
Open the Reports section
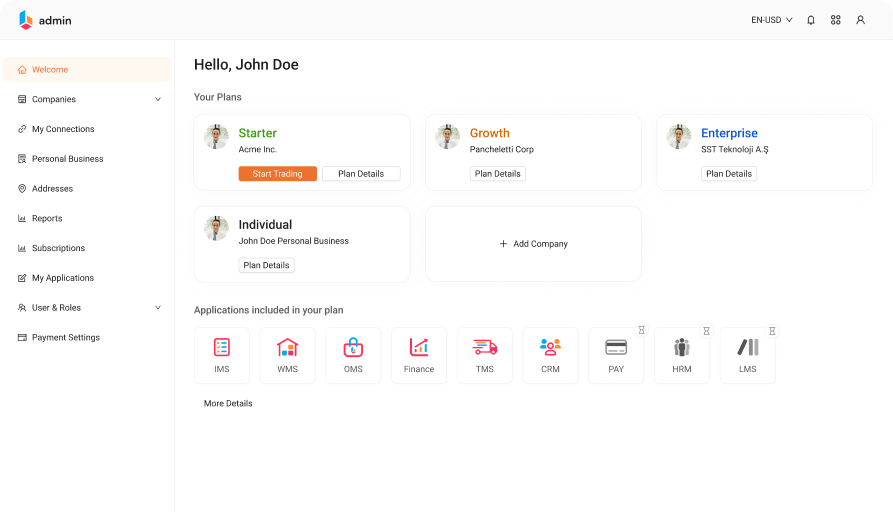[87, 218]
